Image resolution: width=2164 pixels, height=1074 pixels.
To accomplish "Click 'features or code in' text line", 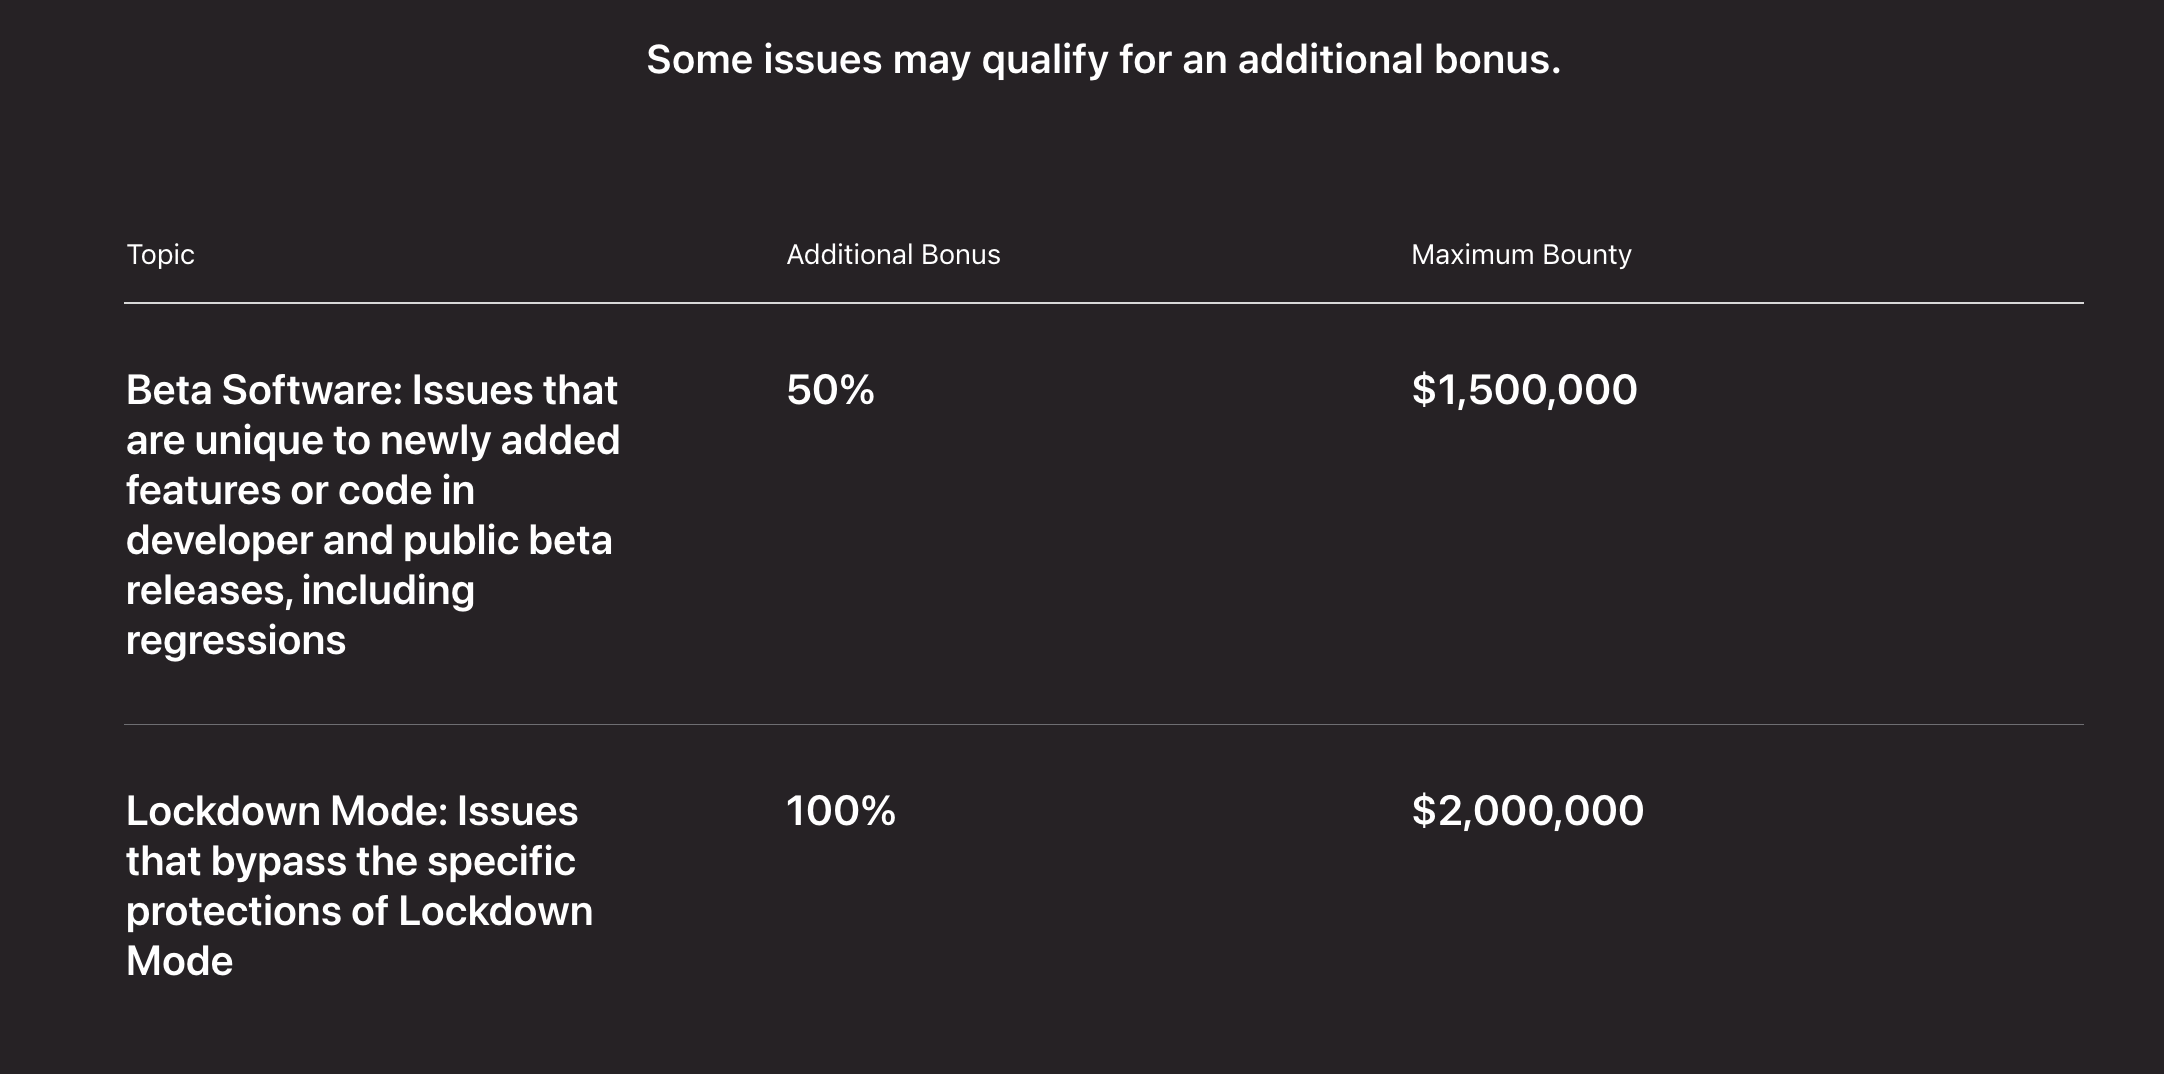I will click(x=300, y=490).
